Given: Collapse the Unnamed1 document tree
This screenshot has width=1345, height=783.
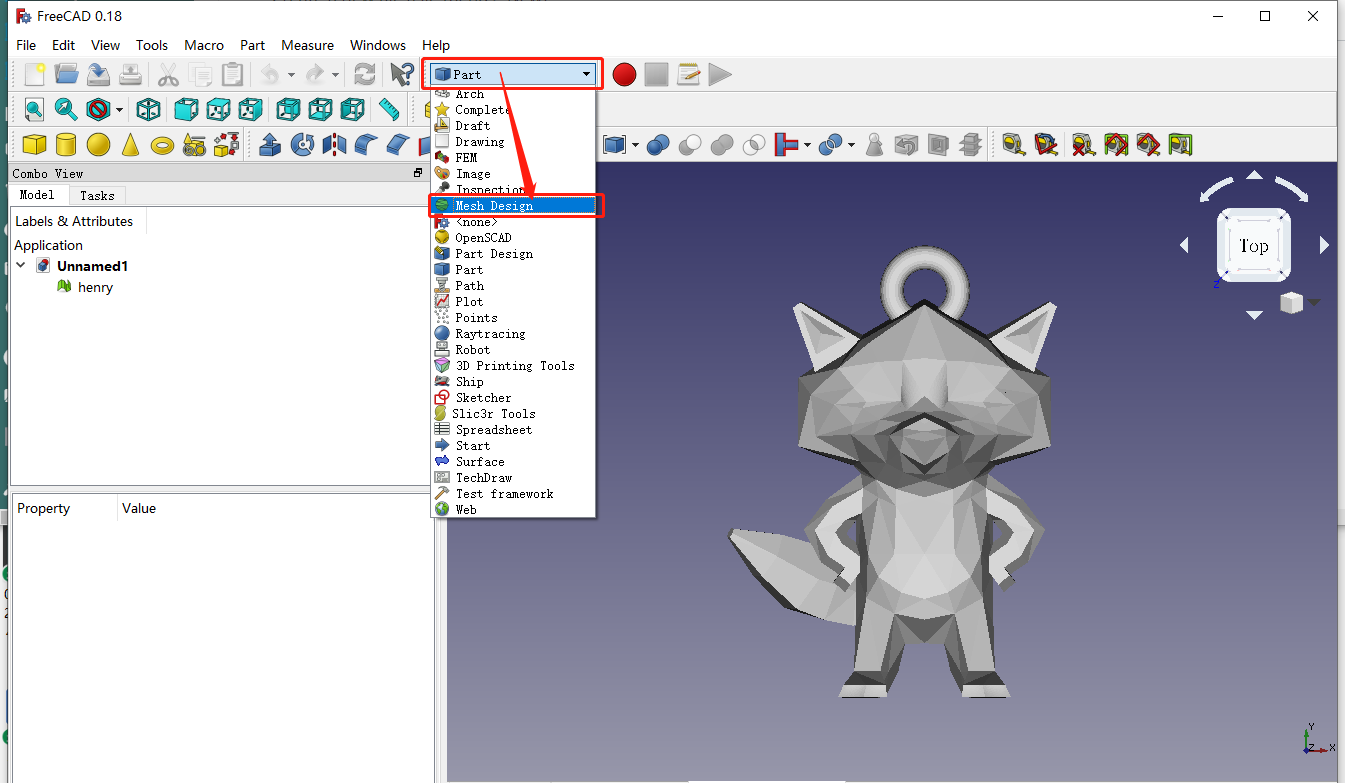Looking at the screenshot, I should [21, 266].
